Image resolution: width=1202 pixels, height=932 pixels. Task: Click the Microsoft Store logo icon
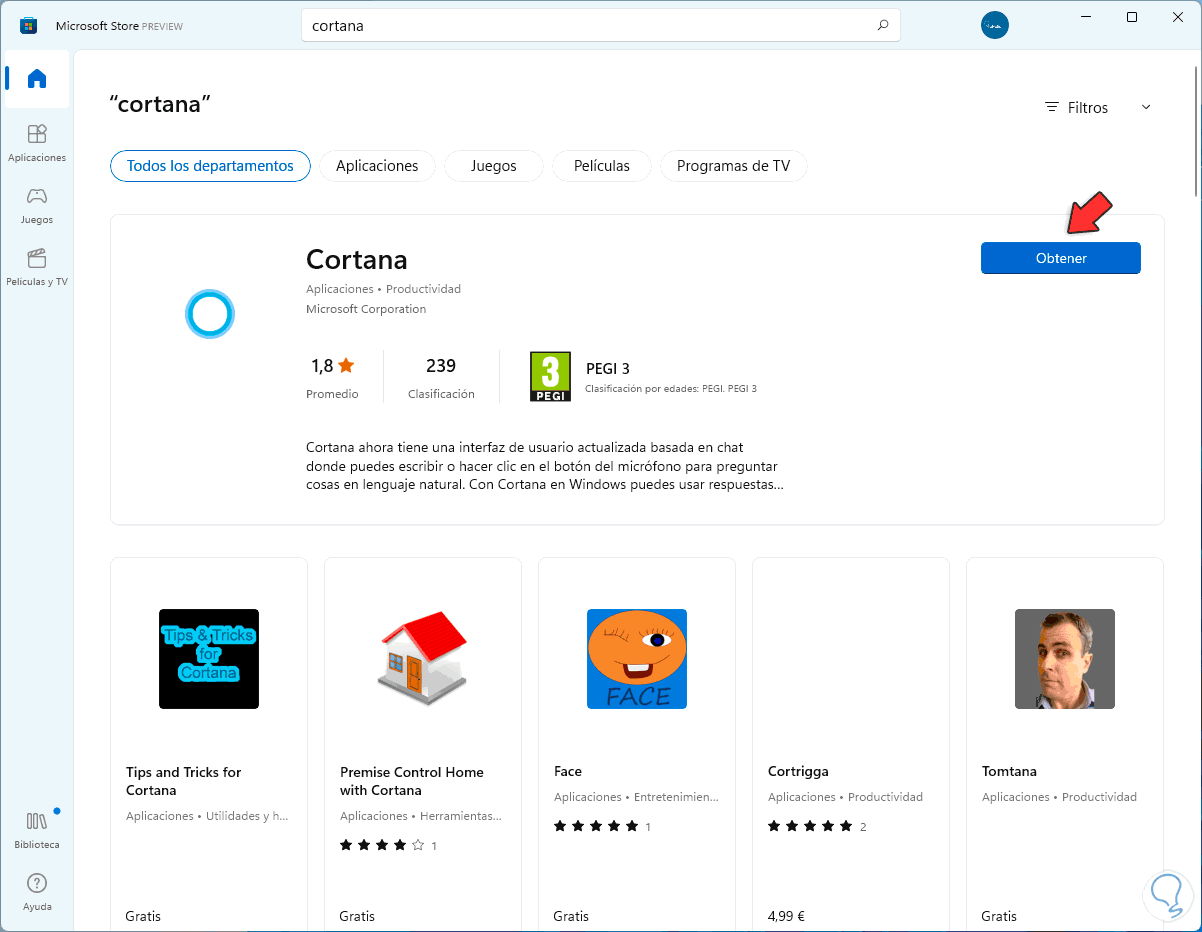28,25
